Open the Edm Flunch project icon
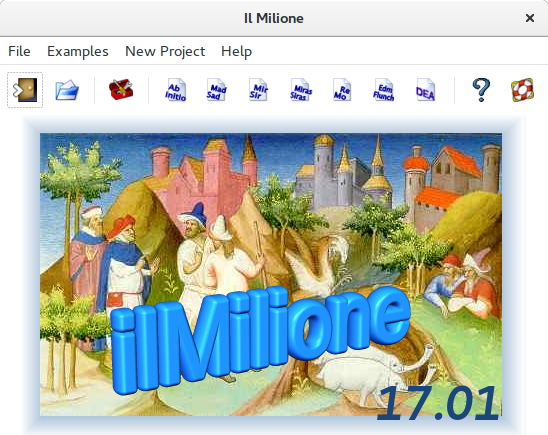Viewport: 548px width, 435px height. point(383,90)
